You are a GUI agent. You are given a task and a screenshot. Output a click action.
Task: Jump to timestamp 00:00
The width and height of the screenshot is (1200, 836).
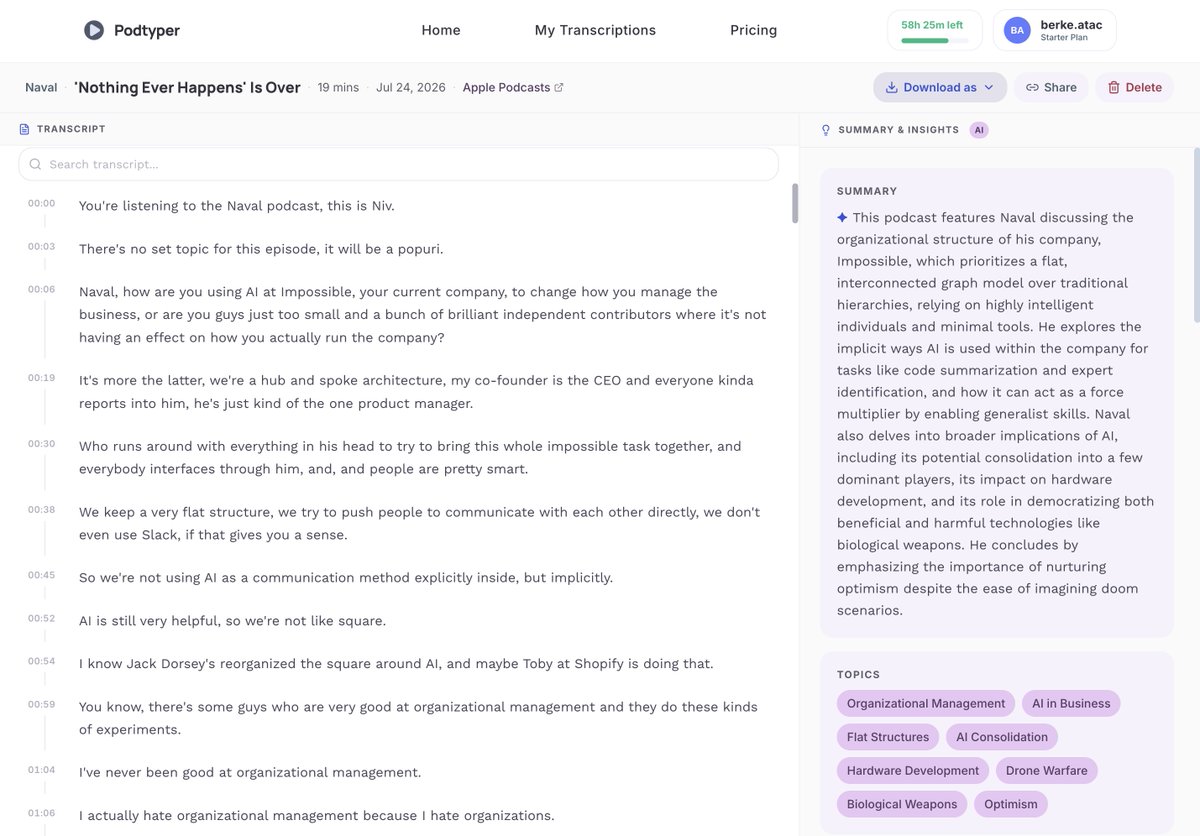coord(41,204)
